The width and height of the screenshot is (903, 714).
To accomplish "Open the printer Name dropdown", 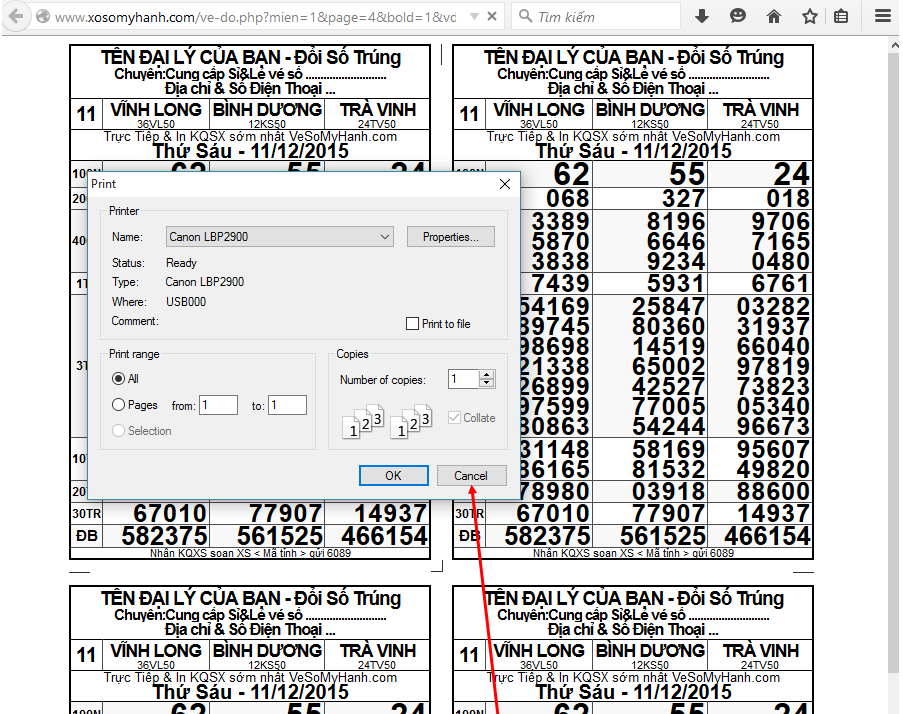I will [x=280, y=237].
